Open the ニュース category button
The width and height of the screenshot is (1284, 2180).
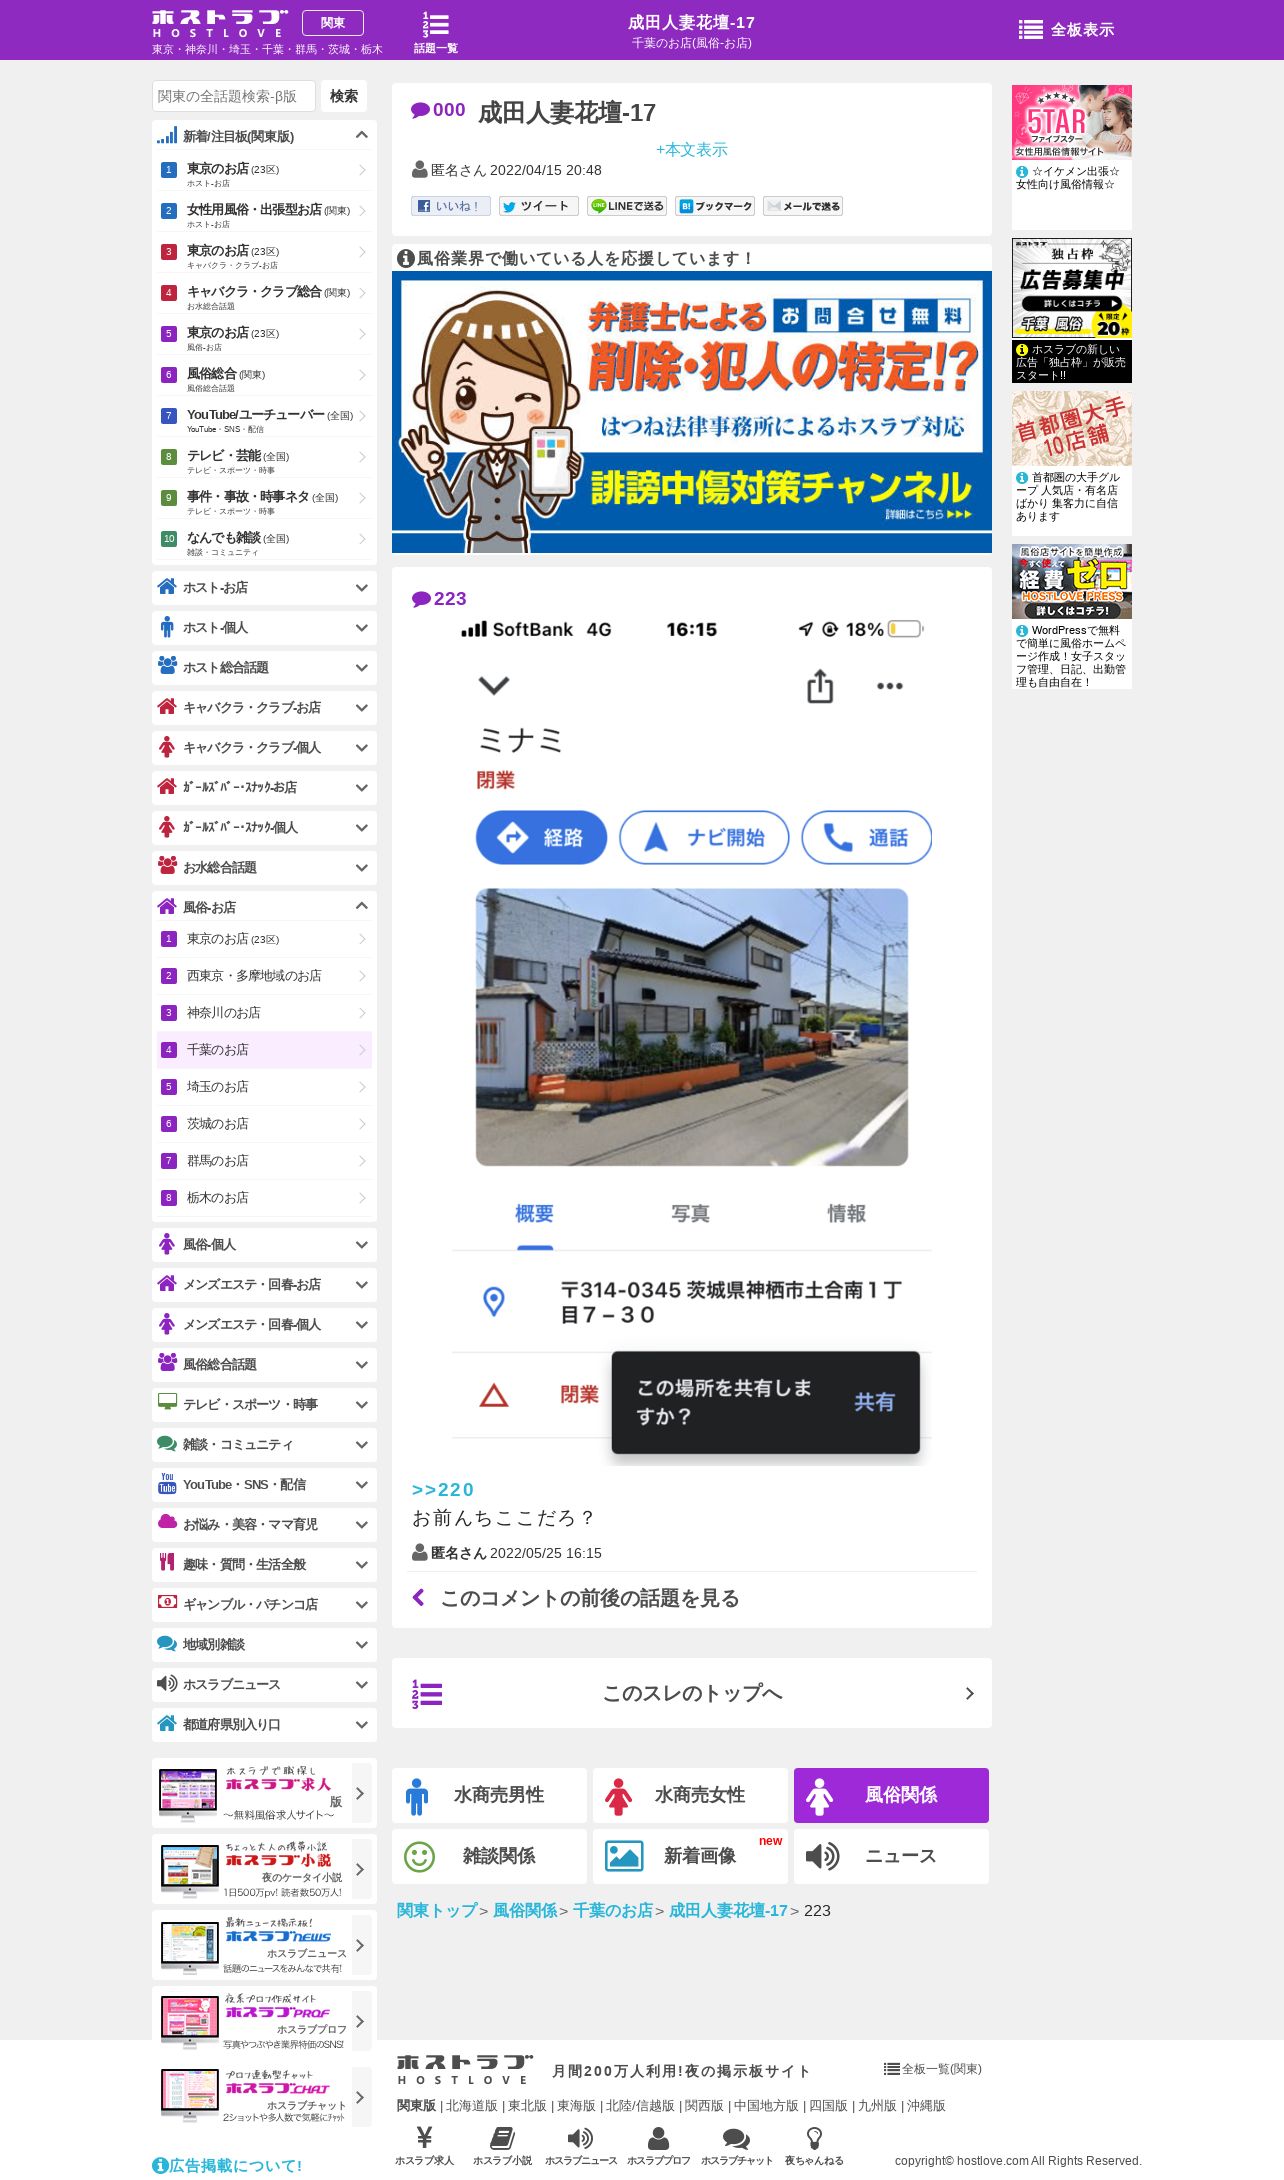tap(891, 1856)
